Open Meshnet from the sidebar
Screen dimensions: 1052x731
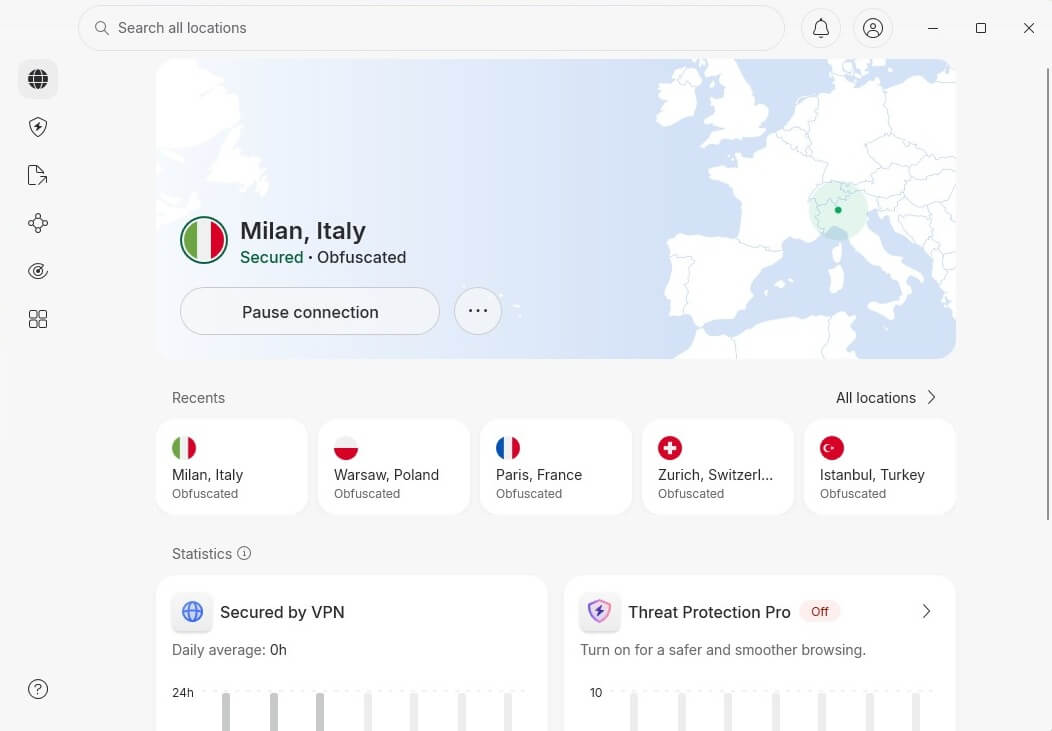pos(37,223)
